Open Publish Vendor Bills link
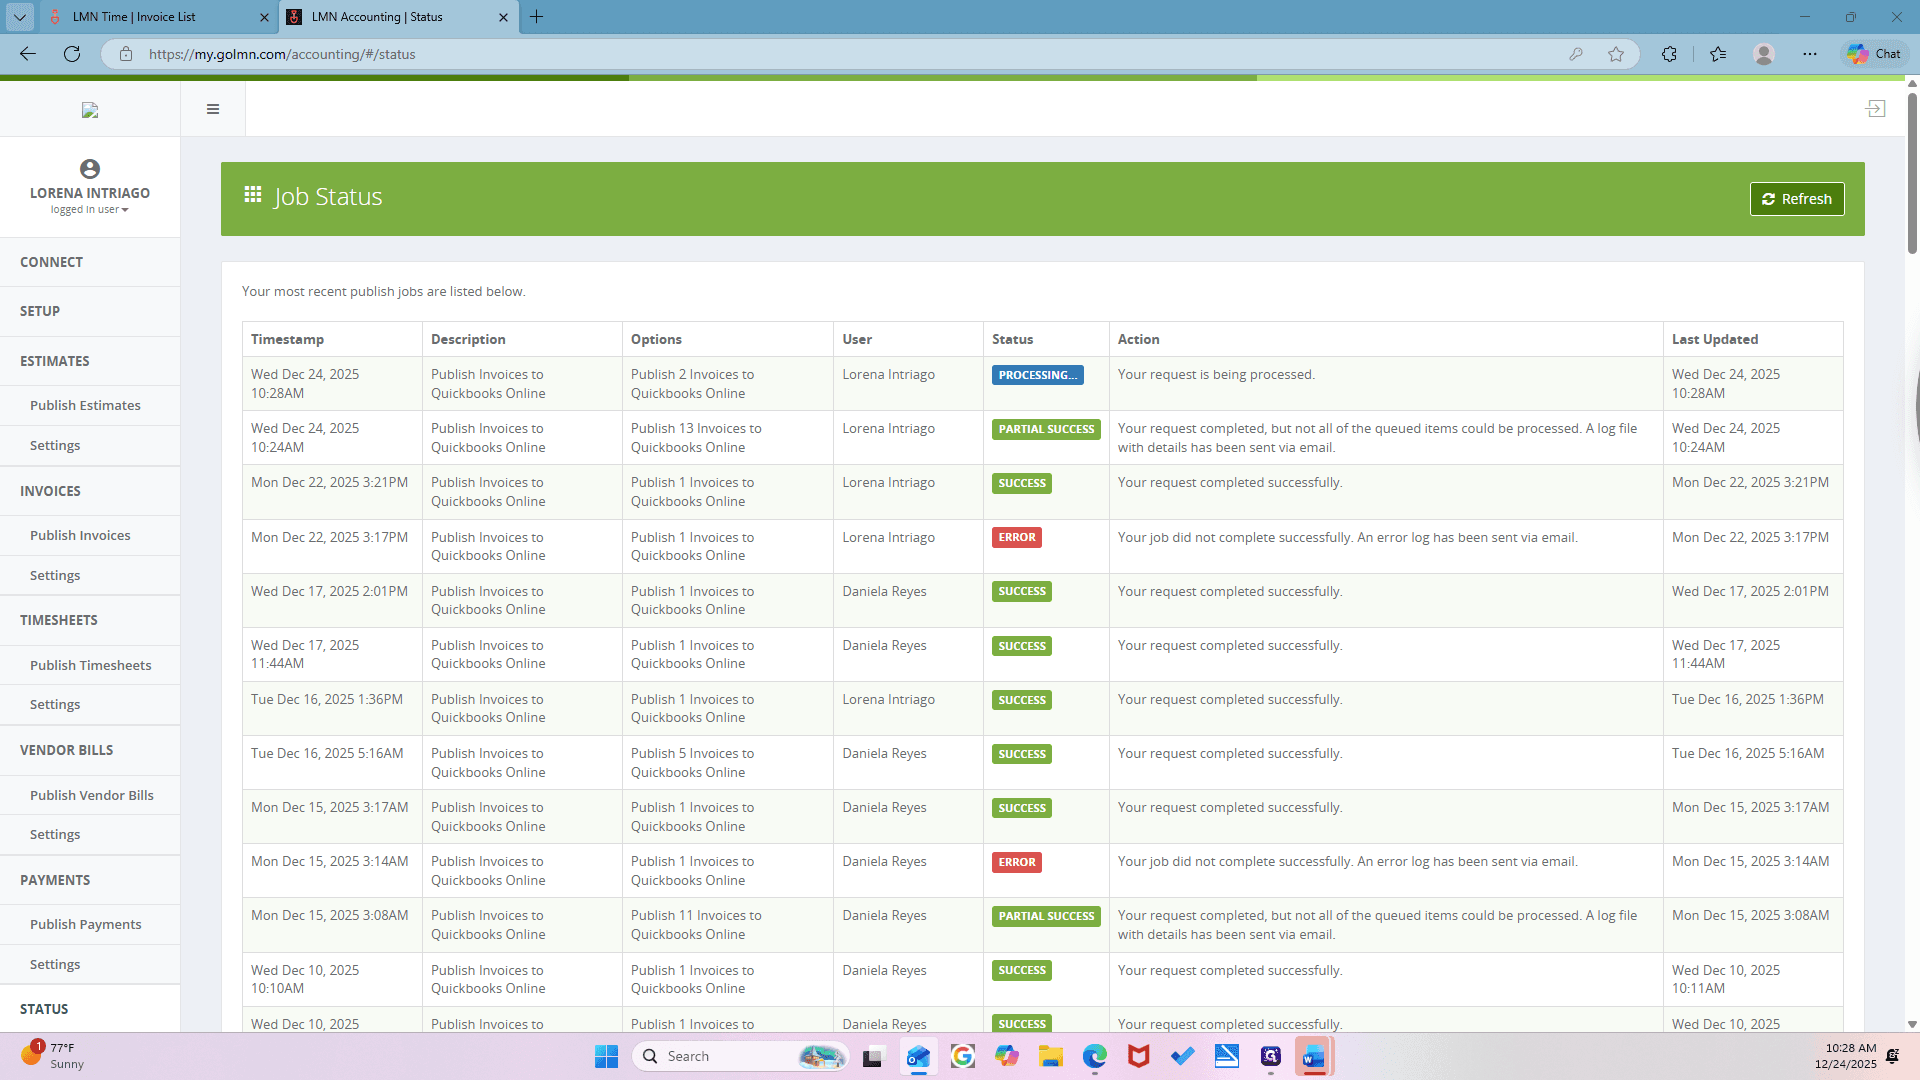This screenshot has height=1080, width=1920. click(x=91, y=795)
